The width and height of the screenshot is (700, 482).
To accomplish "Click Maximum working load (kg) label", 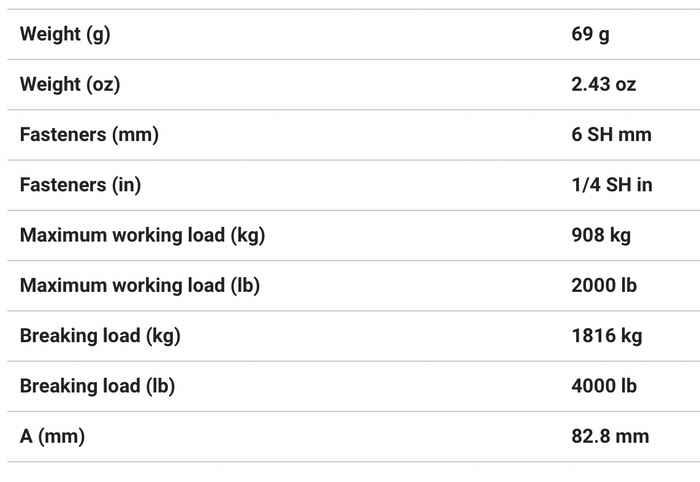I will click(x=142, y=236).
